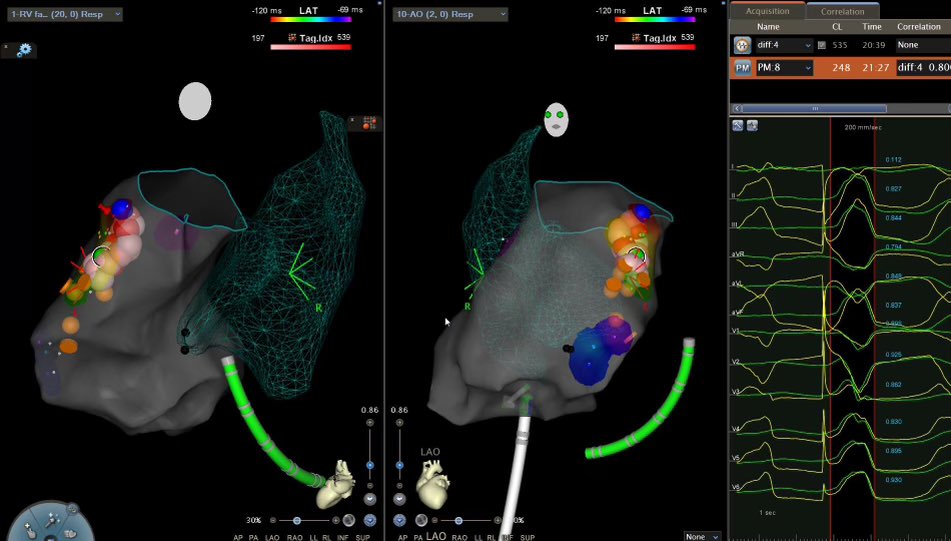Screen dimensions: 951x541
Task: Set right viewer to AP view
Action: point(404,537)
